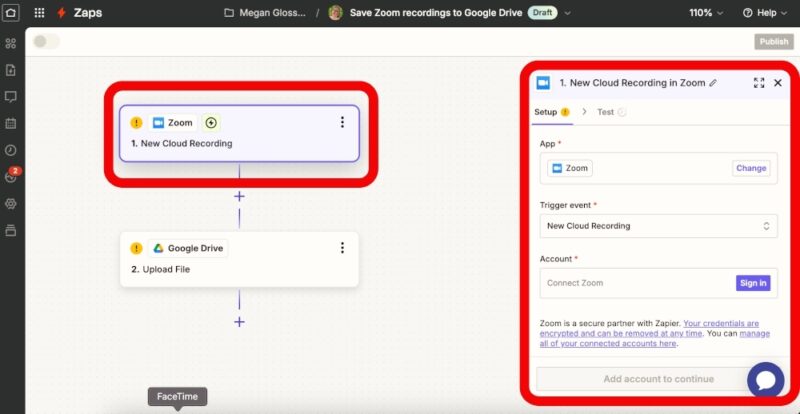Click the Zaps lightning bolt logo

tap(62, 13)
